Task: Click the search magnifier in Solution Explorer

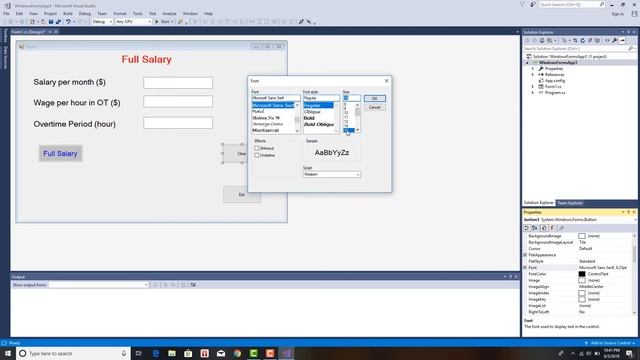Action: 630,49
